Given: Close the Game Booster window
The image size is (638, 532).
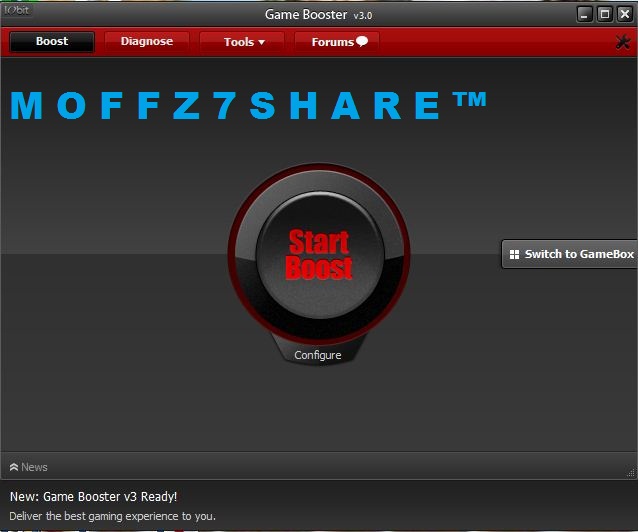Looking at the screenshot, I should click(x=625, y=15).
